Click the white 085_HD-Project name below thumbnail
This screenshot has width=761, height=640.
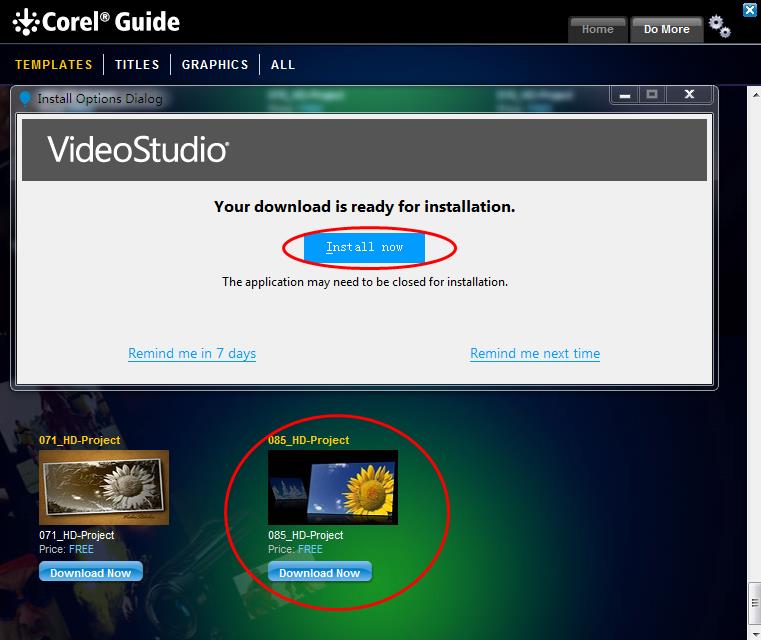point(306,535)
